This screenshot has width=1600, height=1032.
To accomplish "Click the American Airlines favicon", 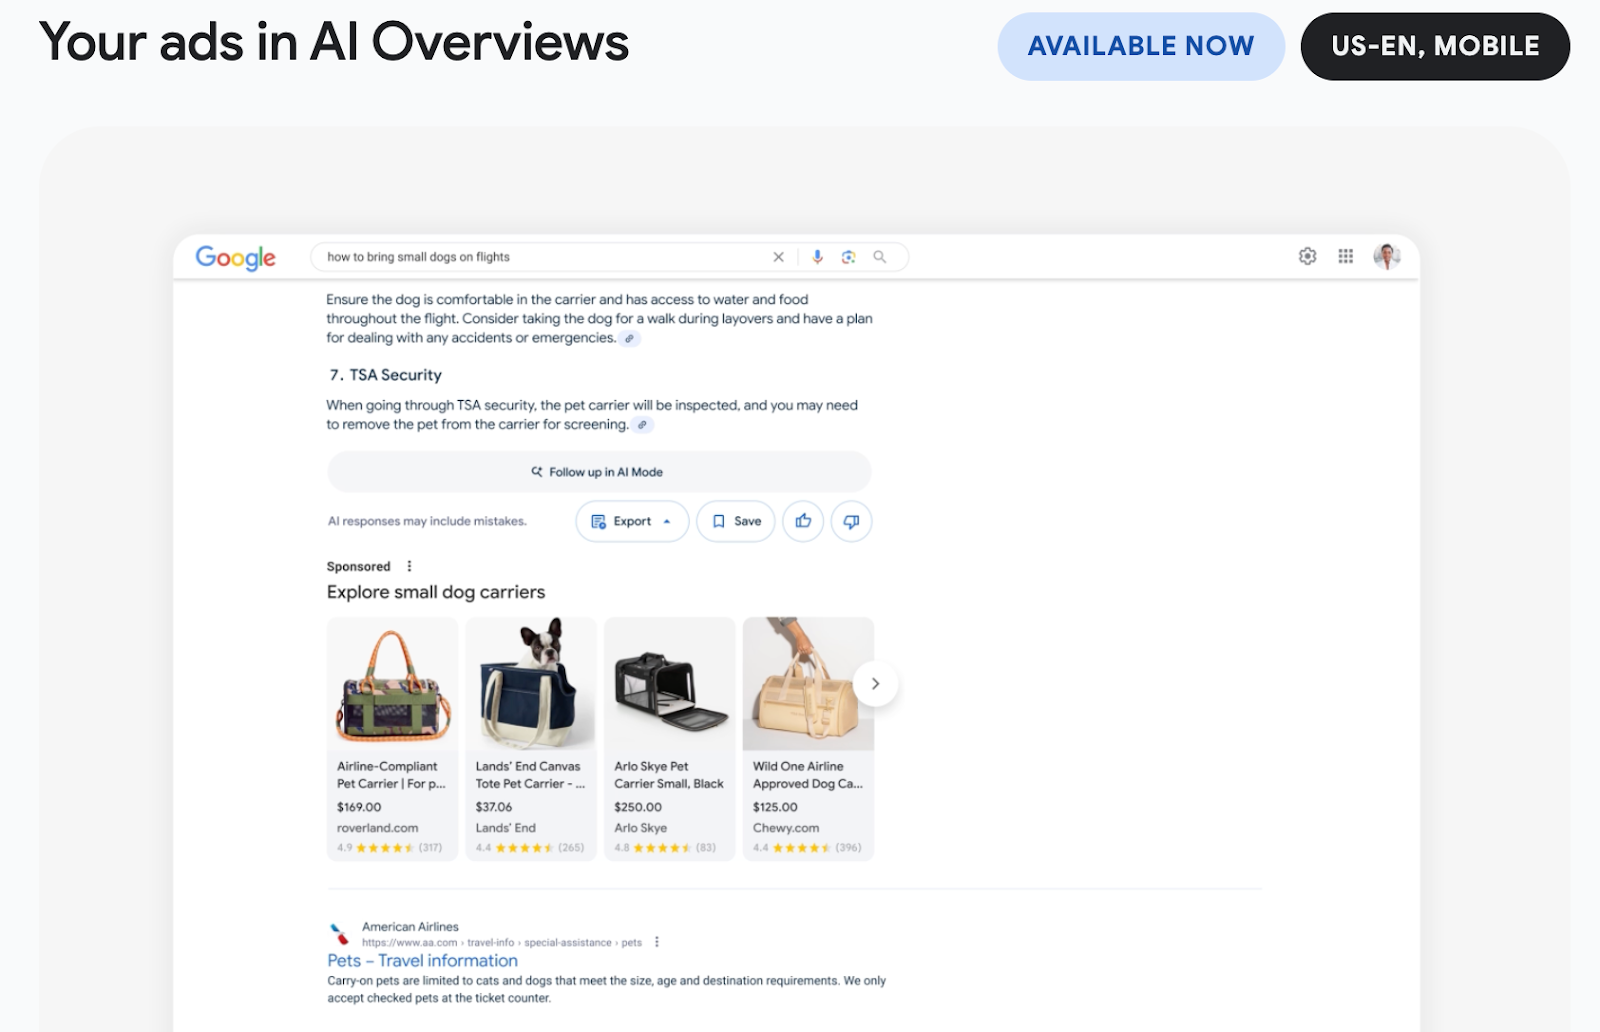I will [x=339, y=934].
